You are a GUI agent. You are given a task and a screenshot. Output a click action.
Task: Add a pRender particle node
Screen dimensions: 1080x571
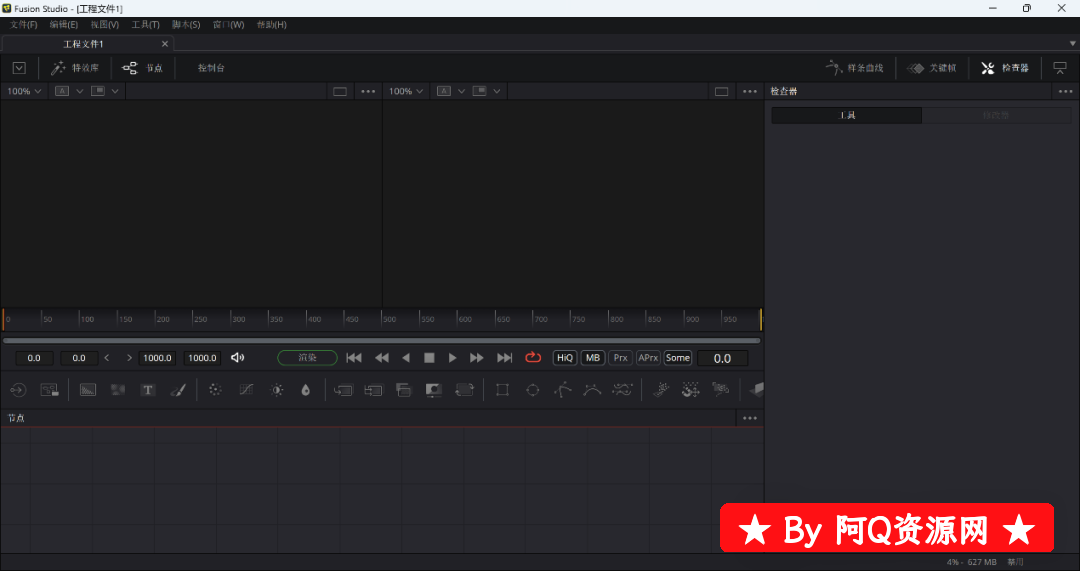click(720, 390)
